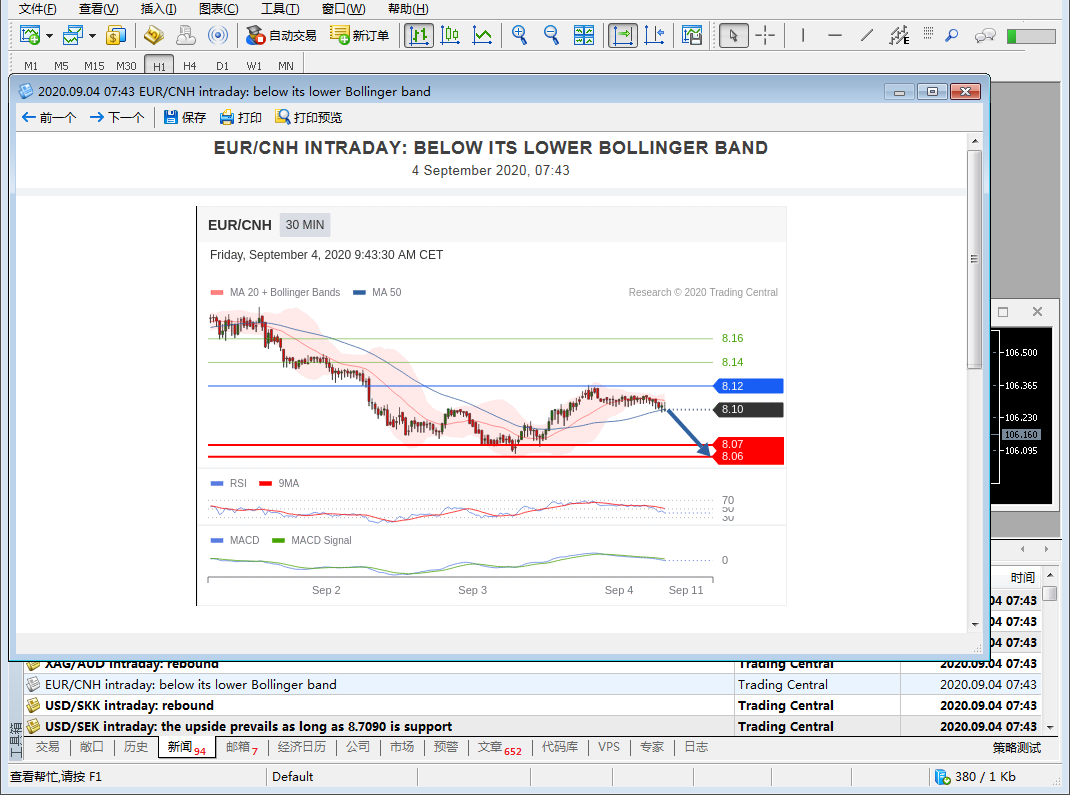Open the Navigator icon
Image resolution: width=1070 pixels, height=795 pixels.
(x=186, y=35)
